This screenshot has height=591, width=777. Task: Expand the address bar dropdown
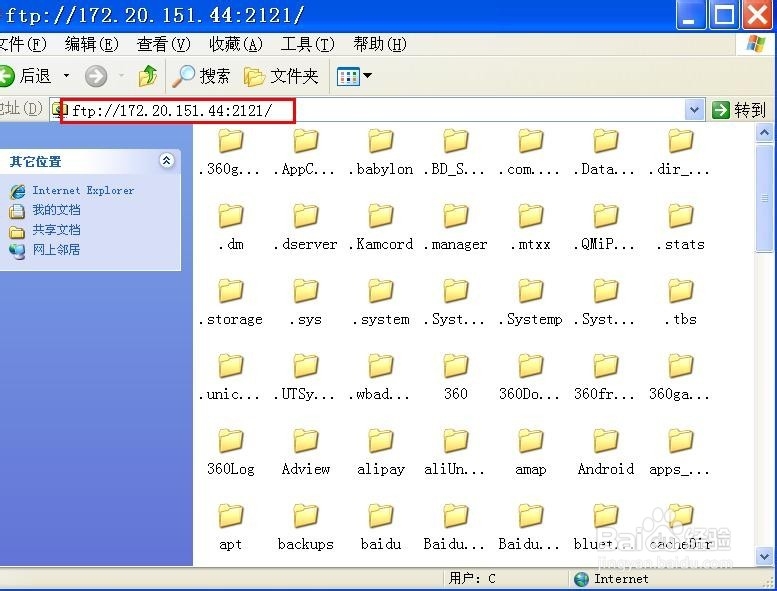pos(694,110)
